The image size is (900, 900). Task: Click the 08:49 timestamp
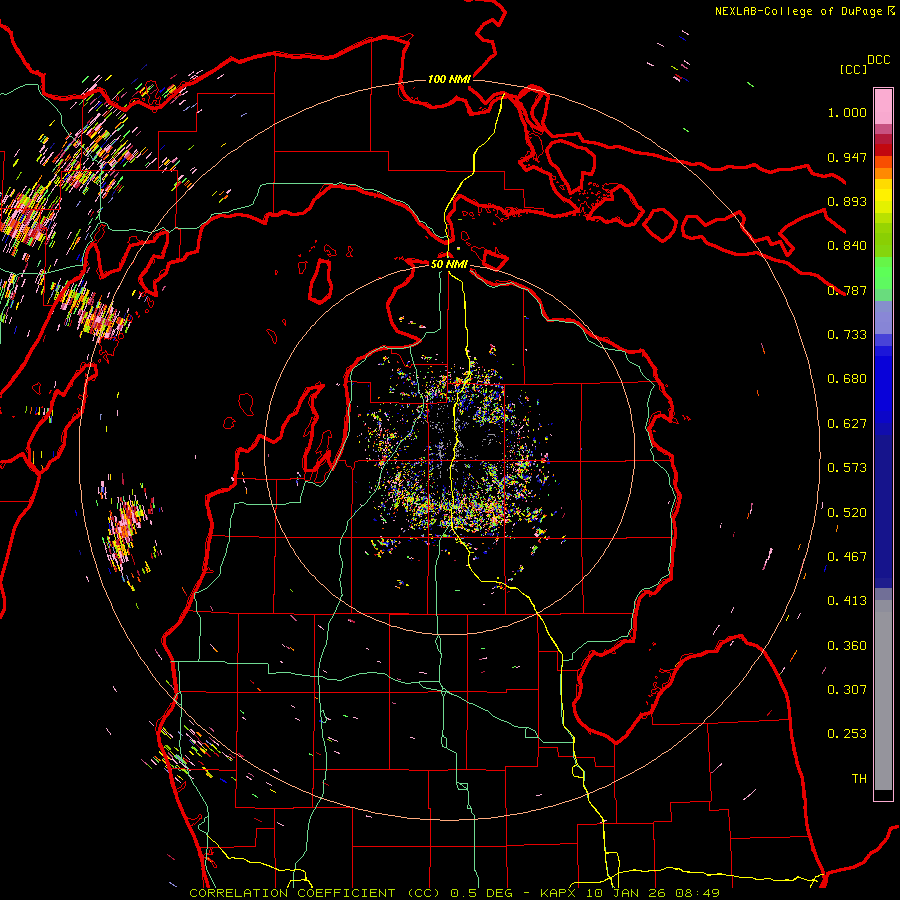point(697,893)
